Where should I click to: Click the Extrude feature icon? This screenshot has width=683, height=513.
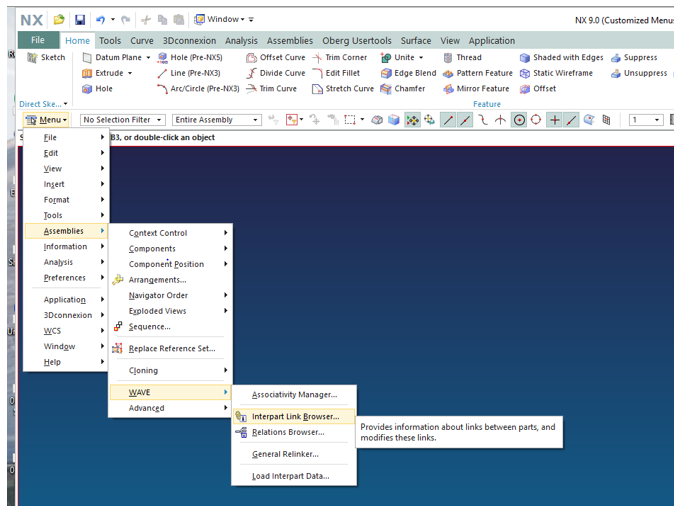tap(87, 73)
